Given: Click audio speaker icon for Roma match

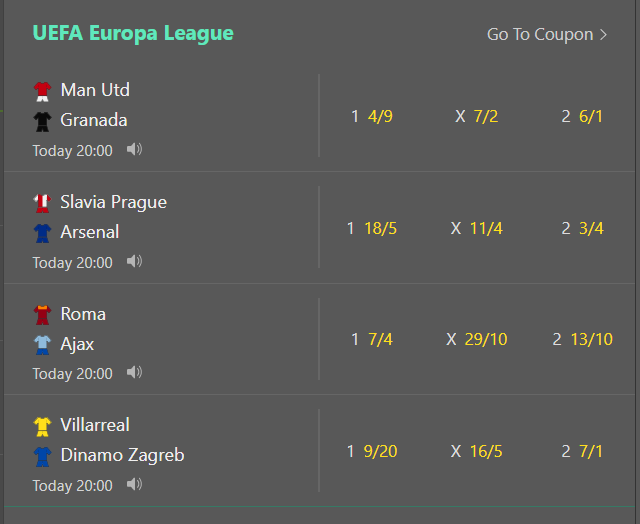Looking at the screenshot, I should pos(134,372).
